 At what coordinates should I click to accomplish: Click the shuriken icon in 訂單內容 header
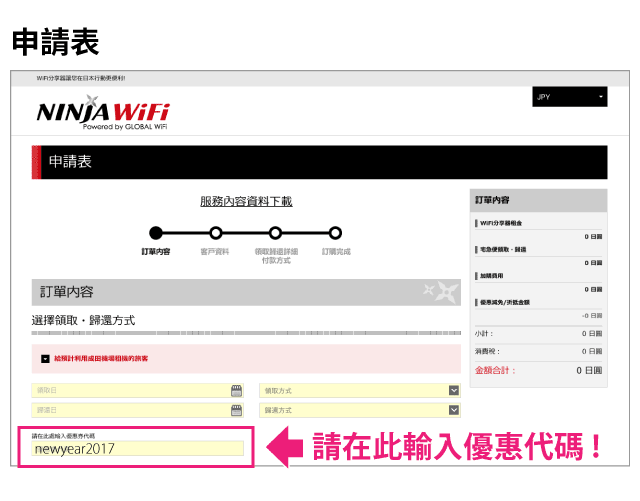coord(442,292)
